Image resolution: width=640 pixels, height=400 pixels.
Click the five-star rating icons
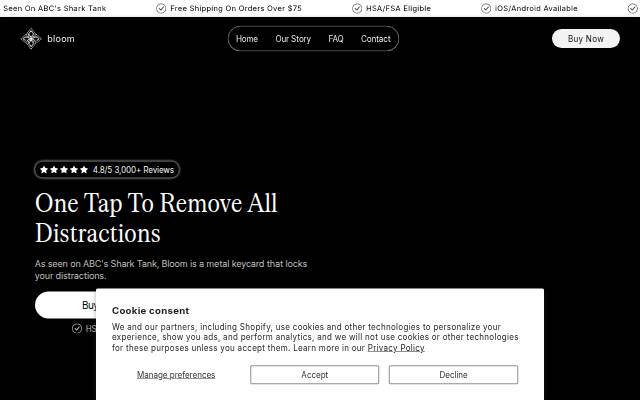click(x=64, y=170)
